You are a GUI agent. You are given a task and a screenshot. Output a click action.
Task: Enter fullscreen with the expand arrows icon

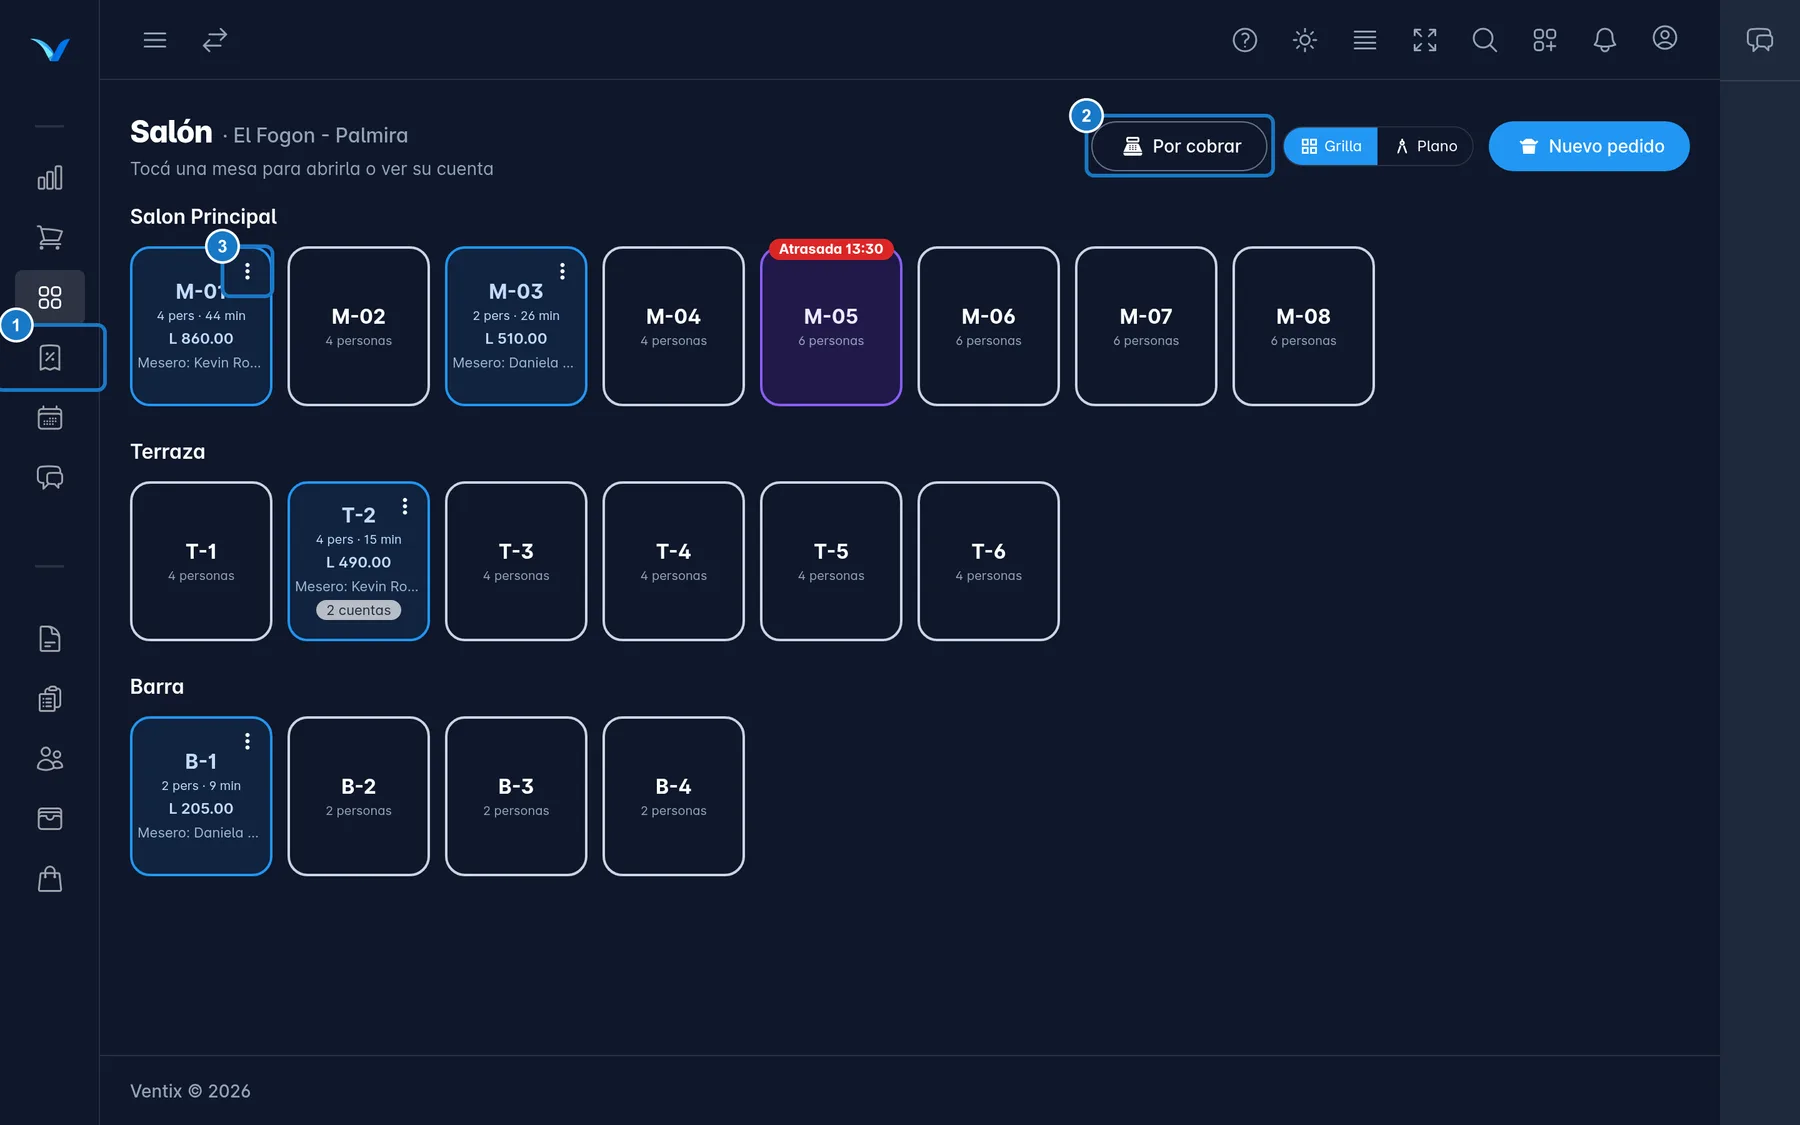[1425, 40]
